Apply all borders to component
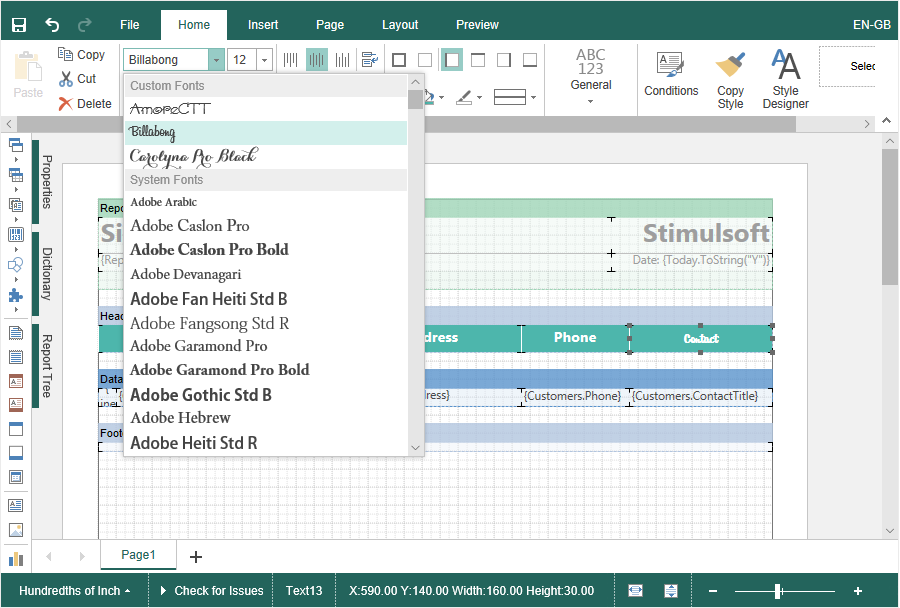 399,60
